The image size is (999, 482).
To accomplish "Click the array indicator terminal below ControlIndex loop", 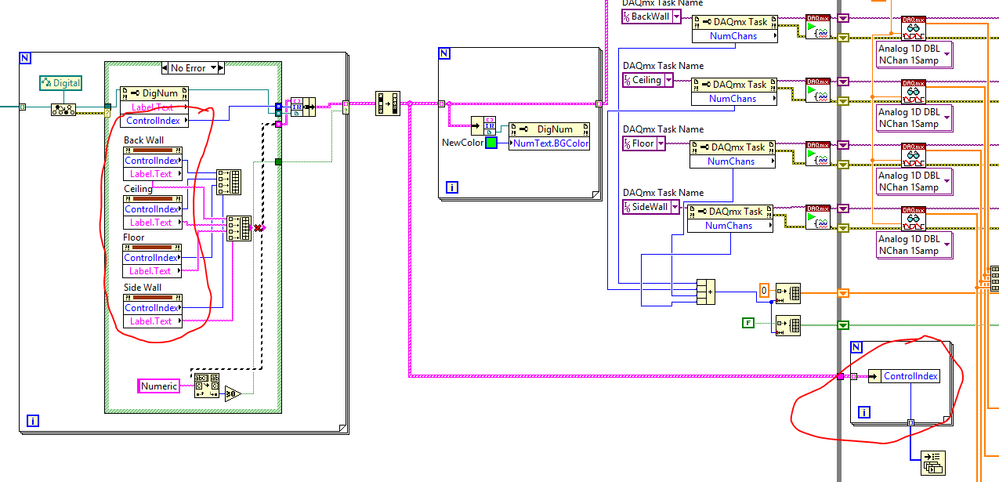I will tap(934, 461).
